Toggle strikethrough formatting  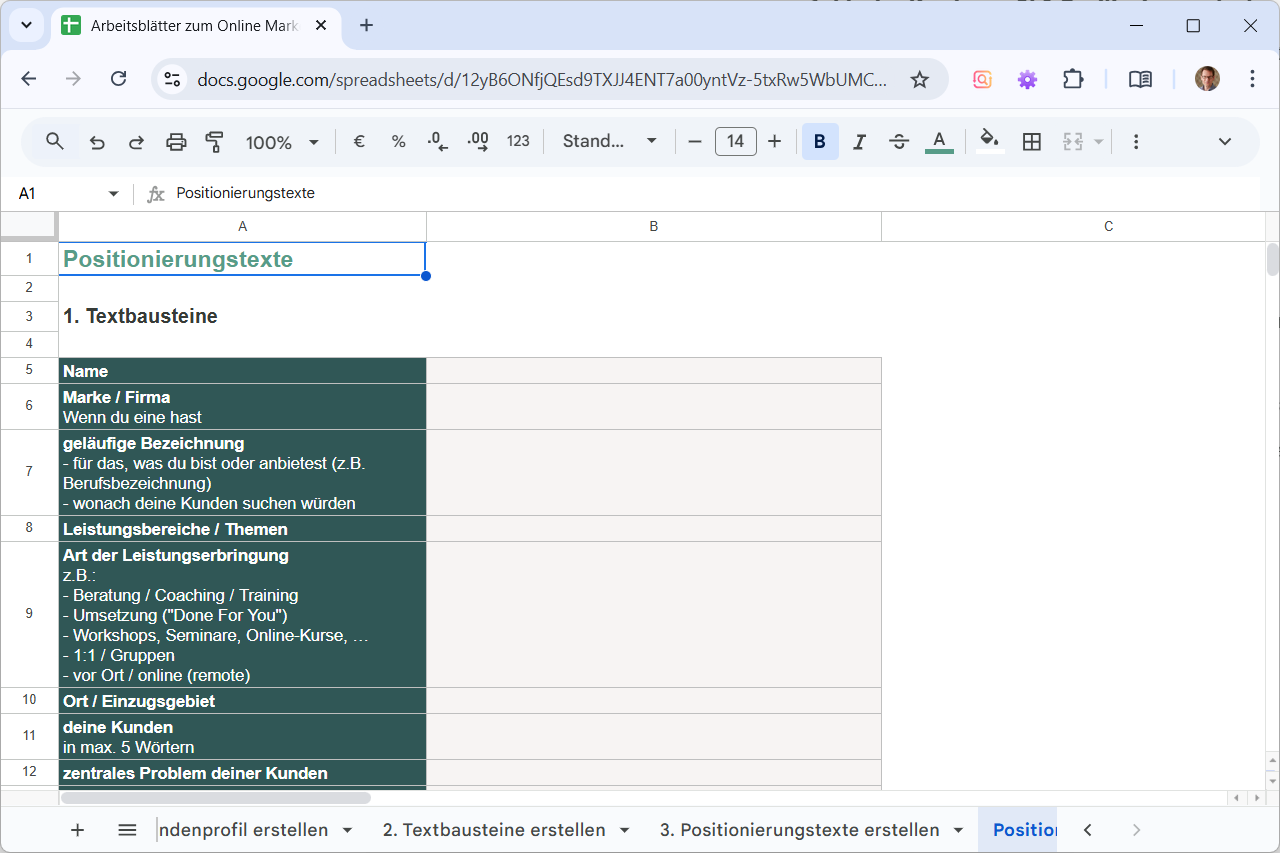pyautogui.click(x=899, y=142)
